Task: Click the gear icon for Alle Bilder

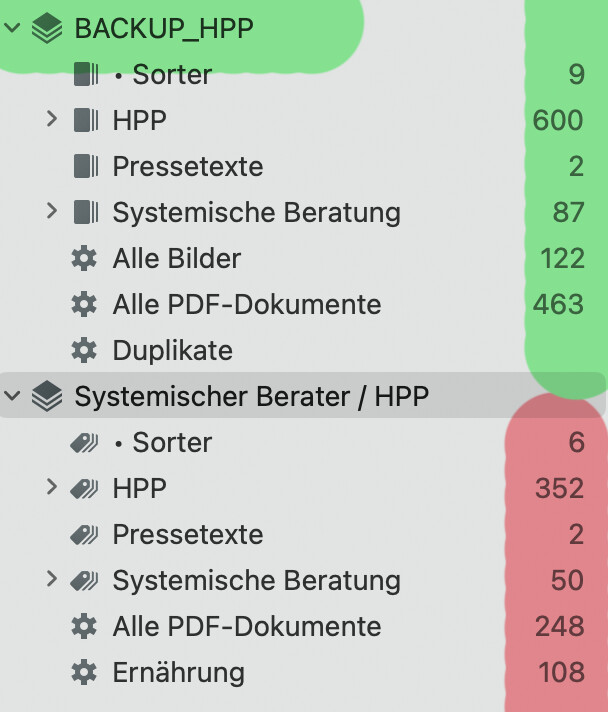Action: point(85,259)
